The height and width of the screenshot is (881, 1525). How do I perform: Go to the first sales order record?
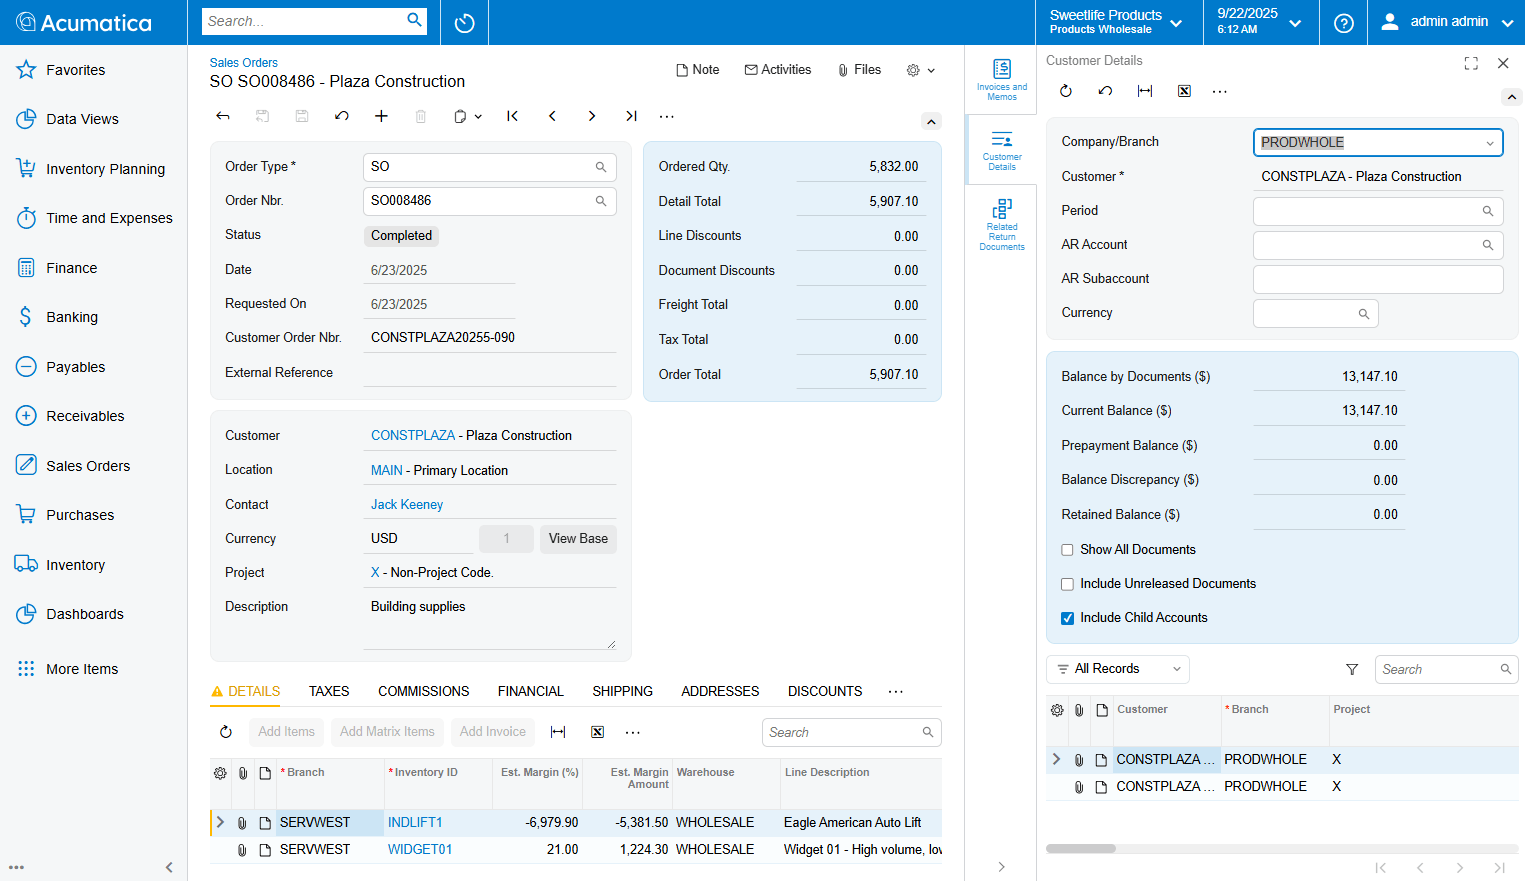[x=512, y=116]
